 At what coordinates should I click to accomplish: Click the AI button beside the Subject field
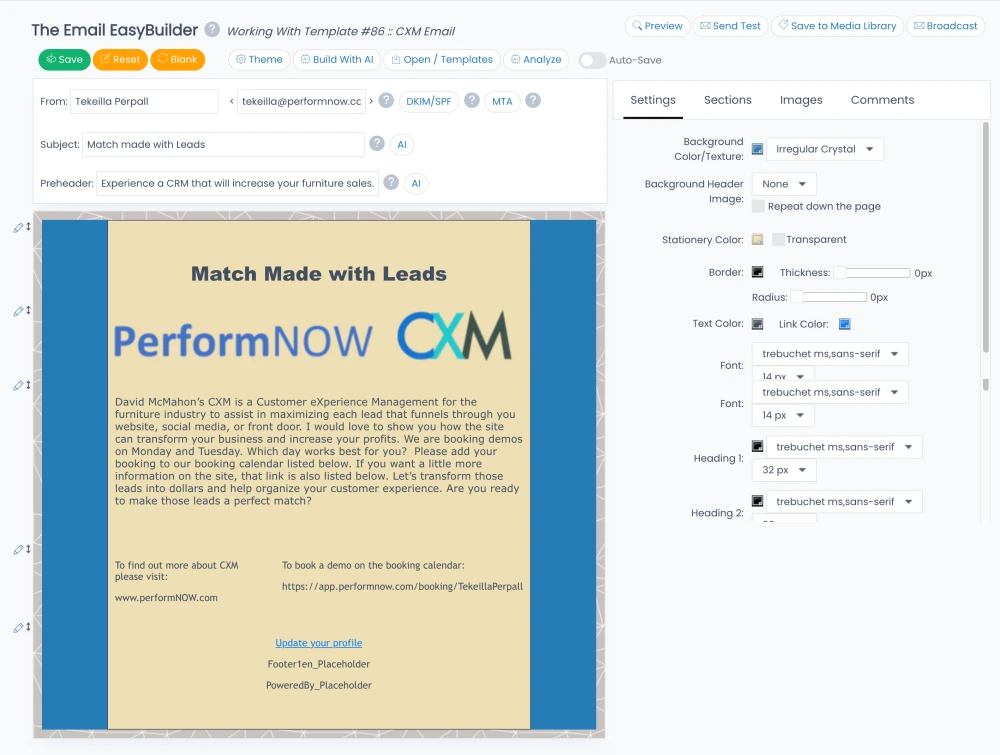(x=402, y=145)
